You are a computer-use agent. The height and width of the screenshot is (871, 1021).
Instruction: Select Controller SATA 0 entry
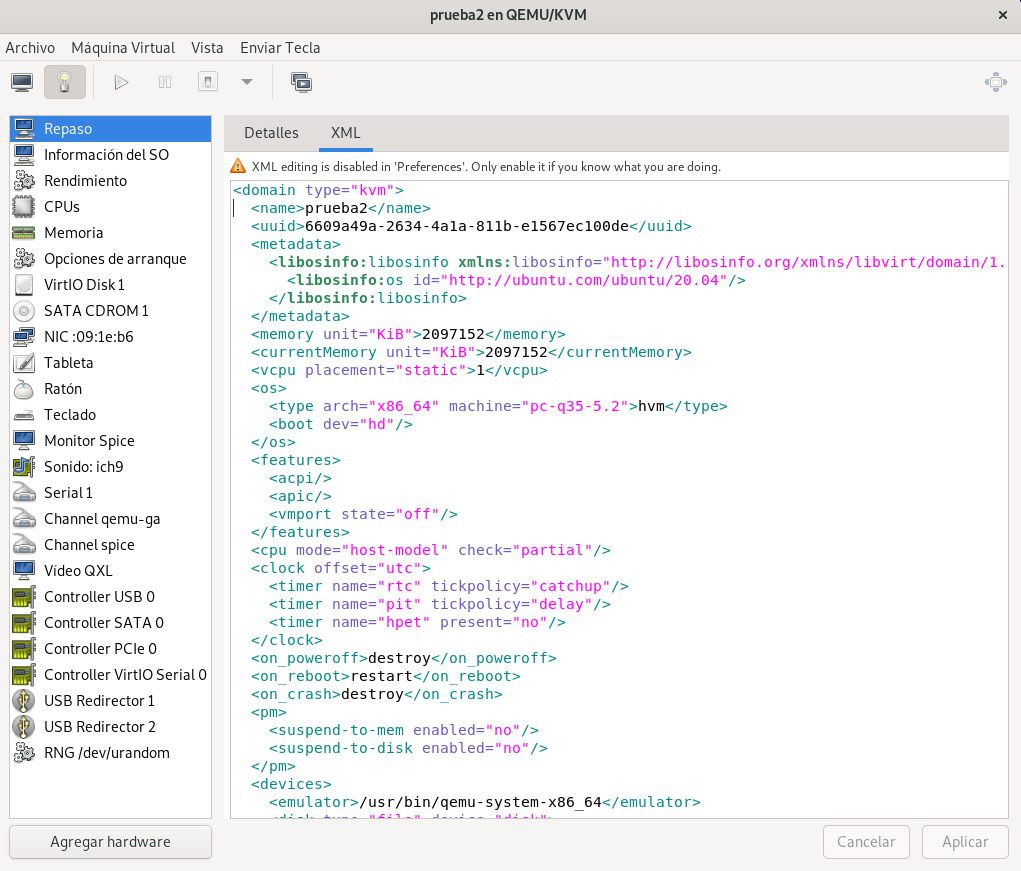click(x=111, y=623)
